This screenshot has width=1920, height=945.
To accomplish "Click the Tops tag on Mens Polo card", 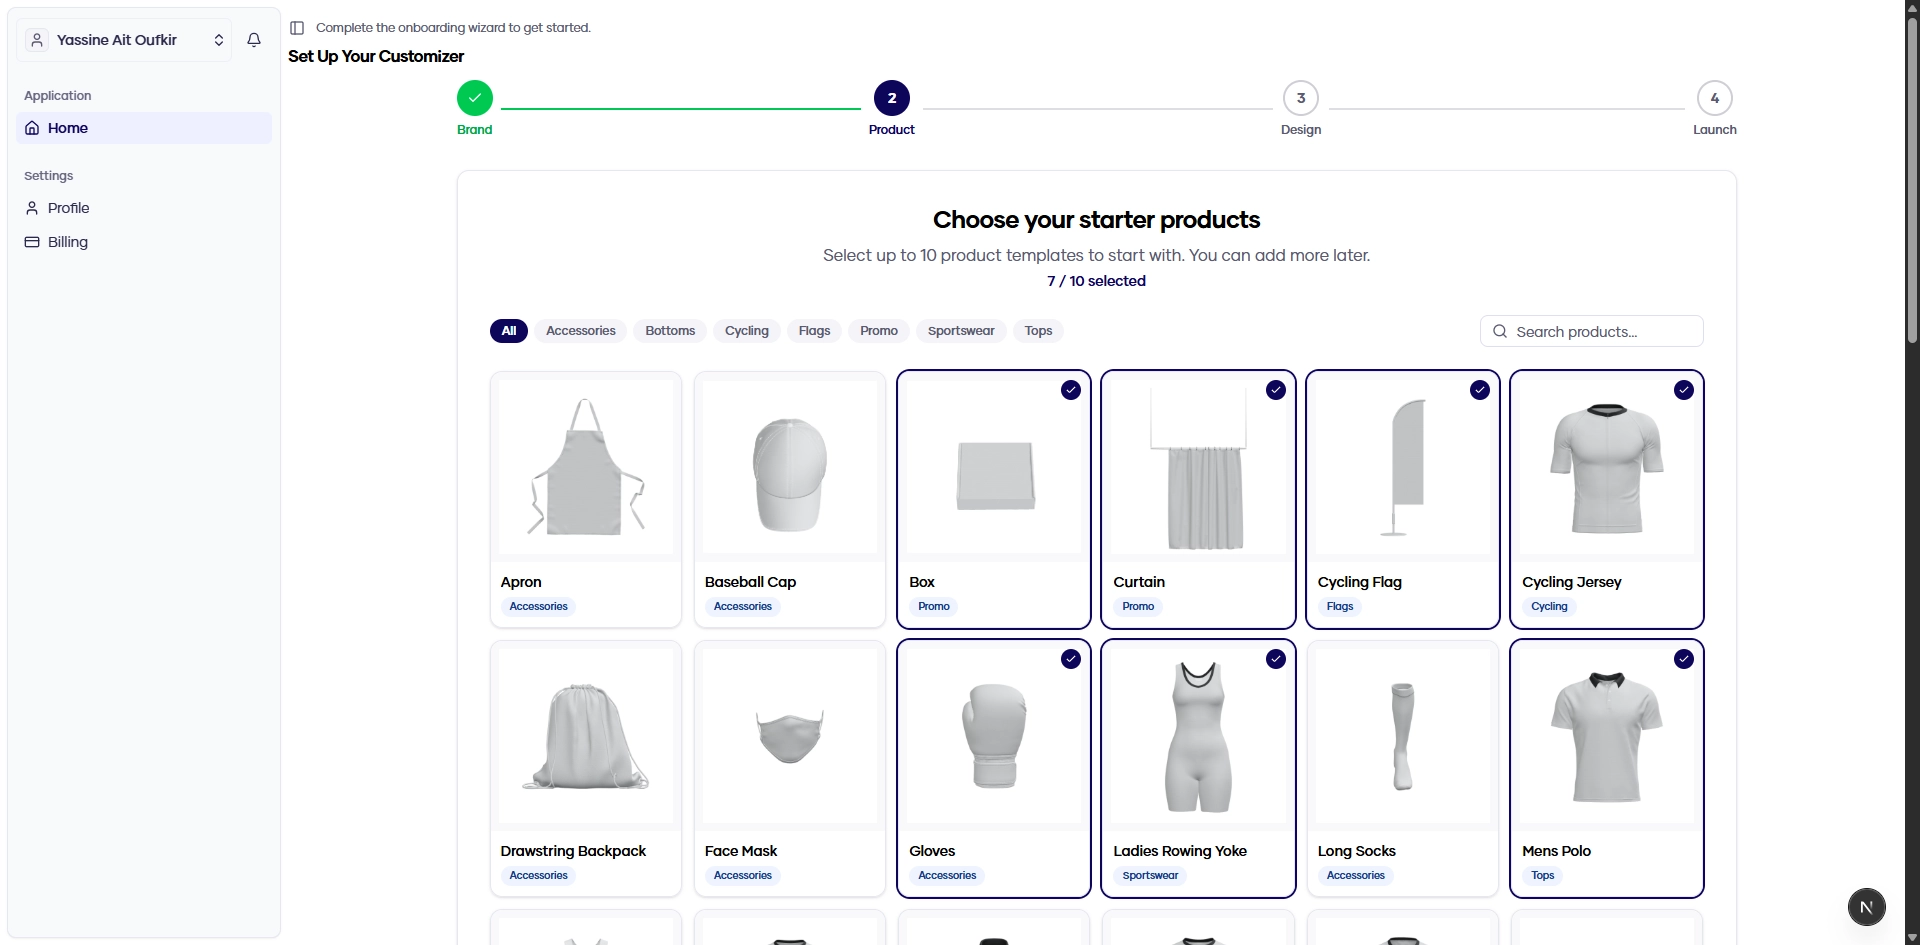I will pos(1543,875).
